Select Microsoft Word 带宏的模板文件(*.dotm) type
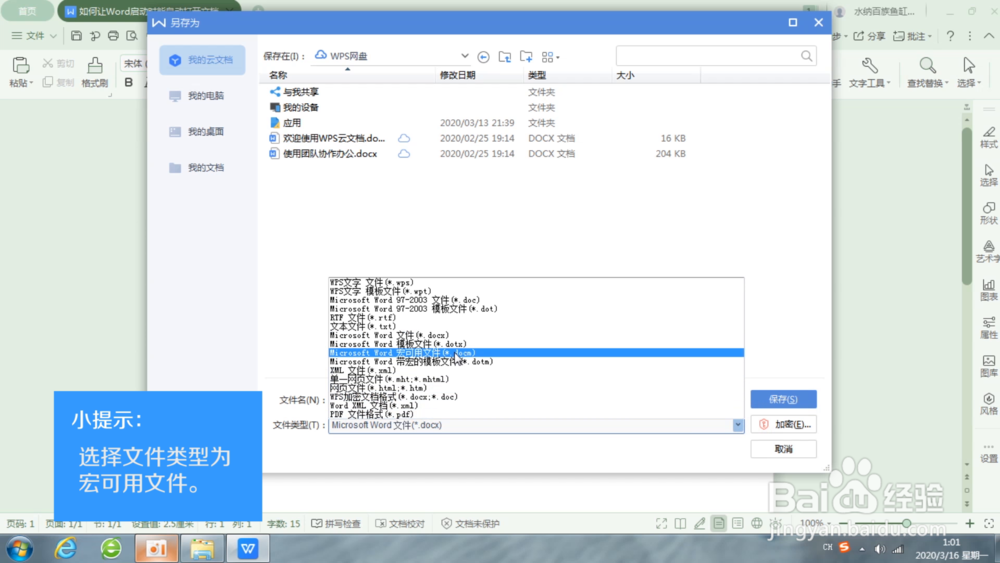This screenshot has width=1000, height=563. pos(536,362)
